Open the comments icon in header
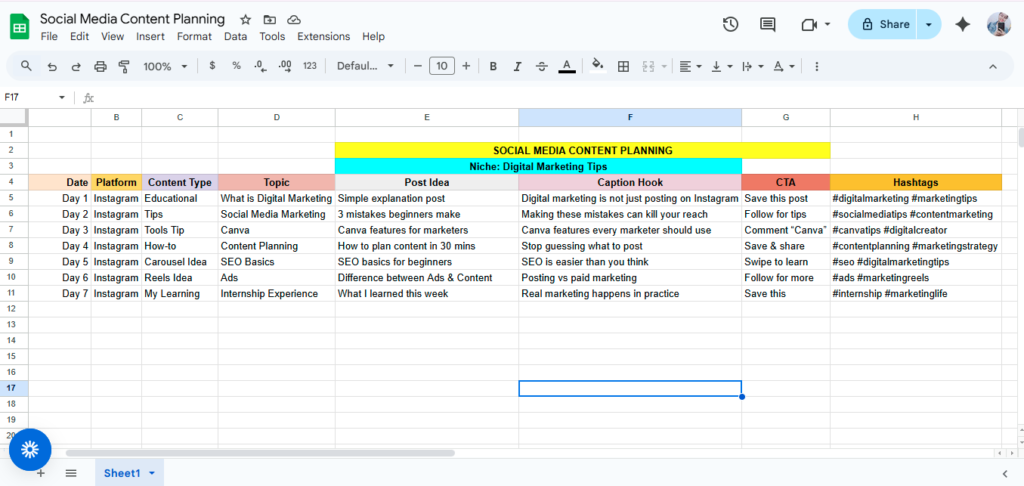This screenshot has height=486, width=1024. click(x=768, y=25)
